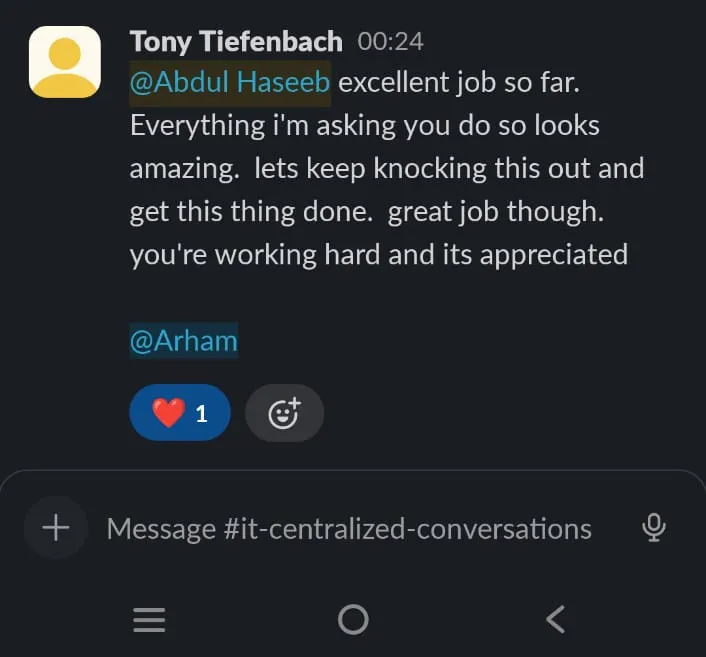The width and height of the screenshot is (706, 657).
Task: Focus the Message #it-centralized-conversations field
Action: click(x=349, y=528)
